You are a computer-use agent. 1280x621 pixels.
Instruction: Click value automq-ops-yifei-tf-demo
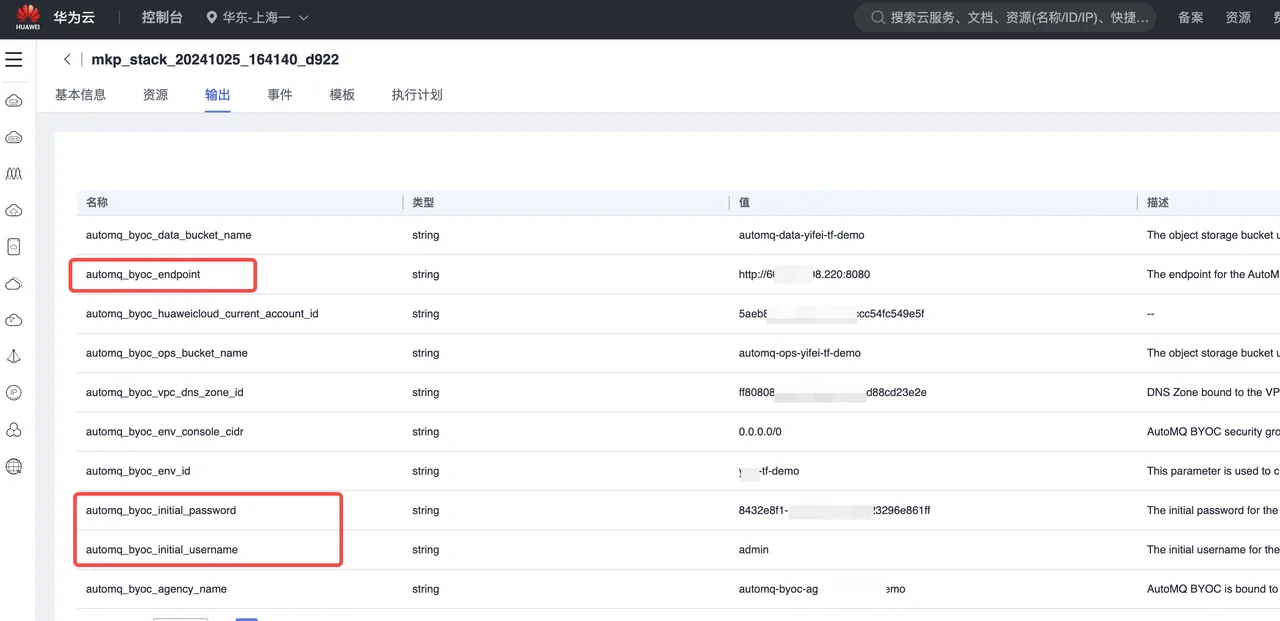[x=800, y=353]
